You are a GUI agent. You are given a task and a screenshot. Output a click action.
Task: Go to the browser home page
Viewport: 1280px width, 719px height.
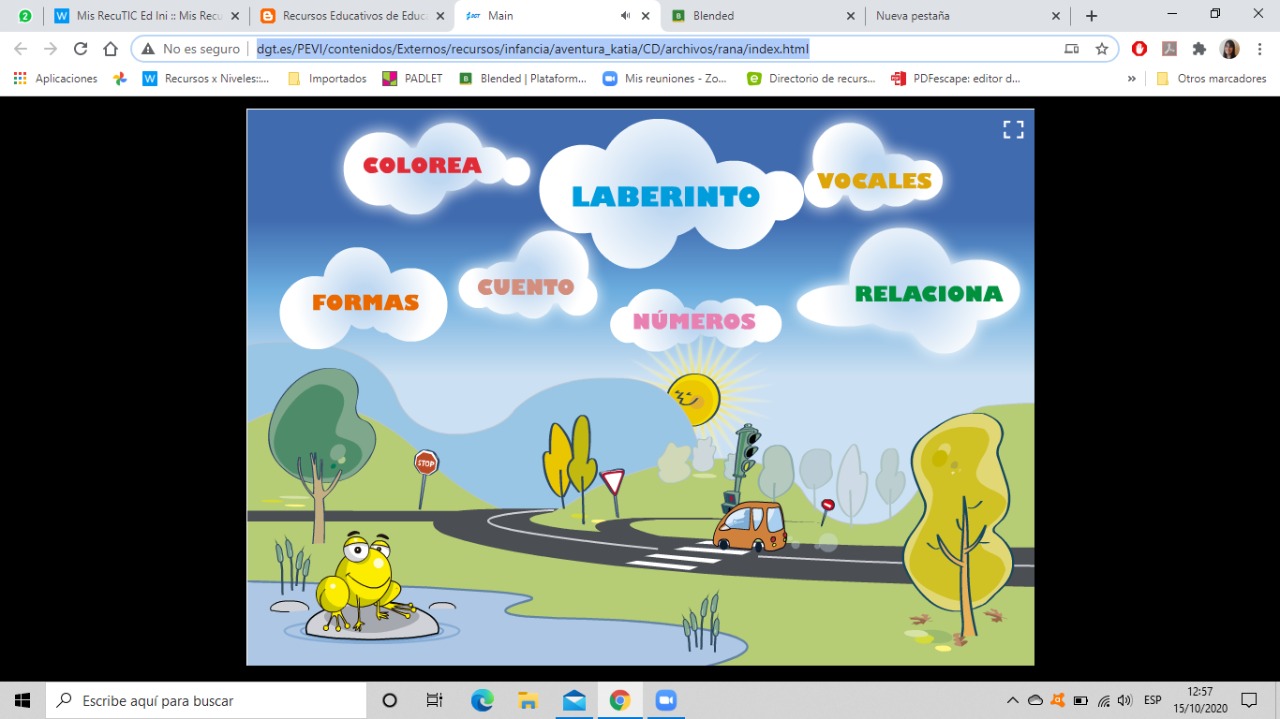(x=111, y=49)
